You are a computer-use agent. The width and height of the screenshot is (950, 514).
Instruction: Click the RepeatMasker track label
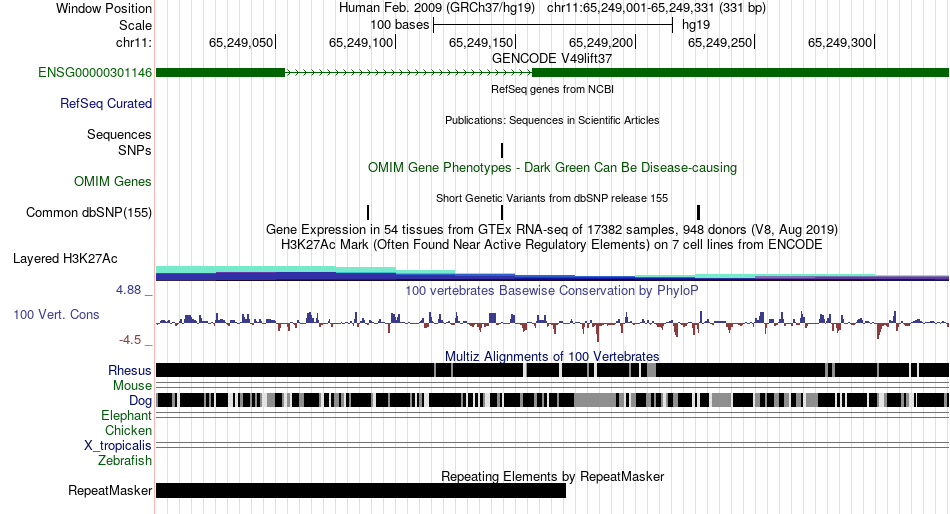110,490
